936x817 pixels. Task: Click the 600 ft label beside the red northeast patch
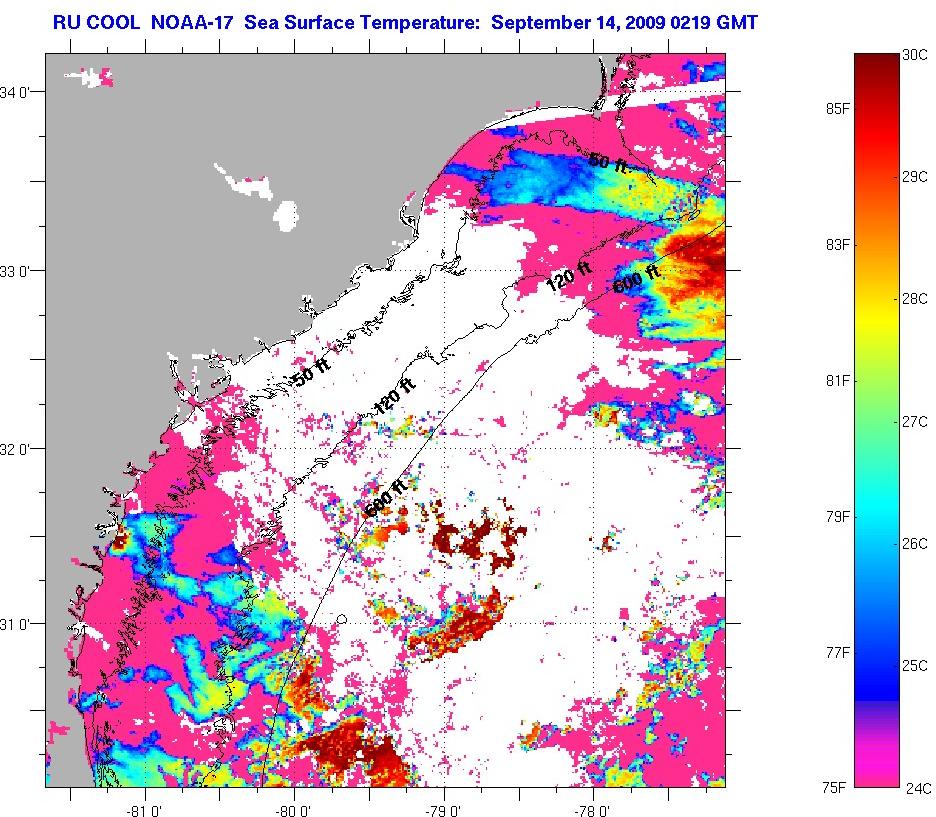[636, 278]
